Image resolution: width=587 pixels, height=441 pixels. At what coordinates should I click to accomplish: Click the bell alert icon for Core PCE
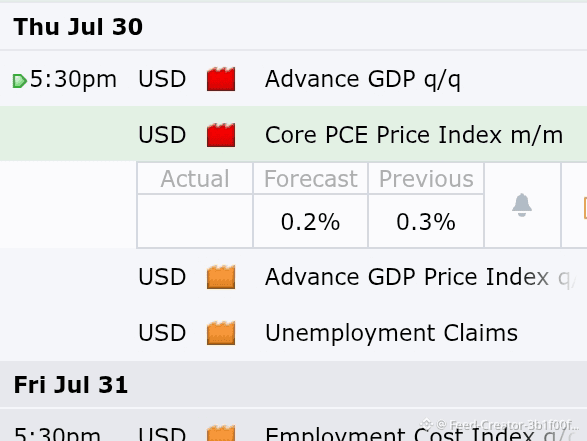pos(522,205)
